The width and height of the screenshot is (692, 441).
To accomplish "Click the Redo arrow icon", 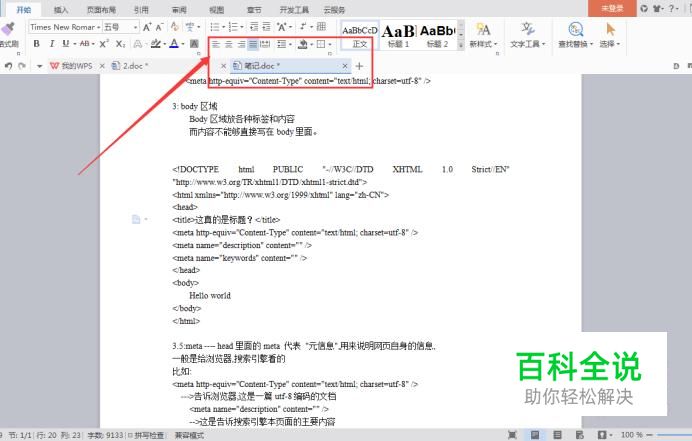I will 22,66.
